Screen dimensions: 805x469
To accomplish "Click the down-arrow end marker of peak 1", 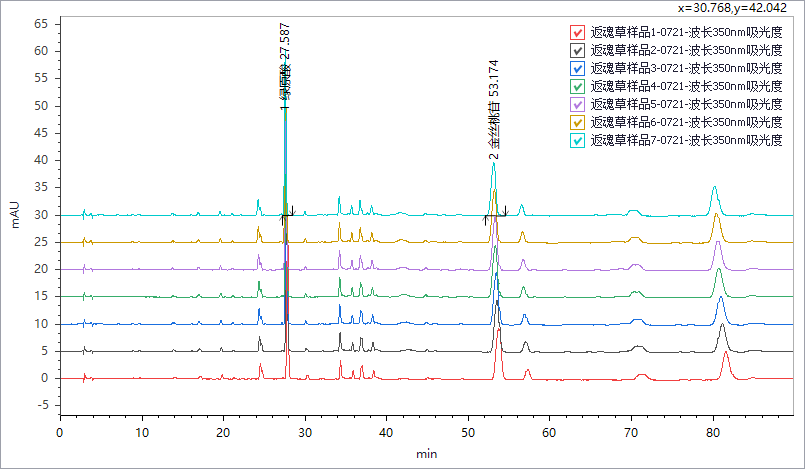I will [291, 212].
